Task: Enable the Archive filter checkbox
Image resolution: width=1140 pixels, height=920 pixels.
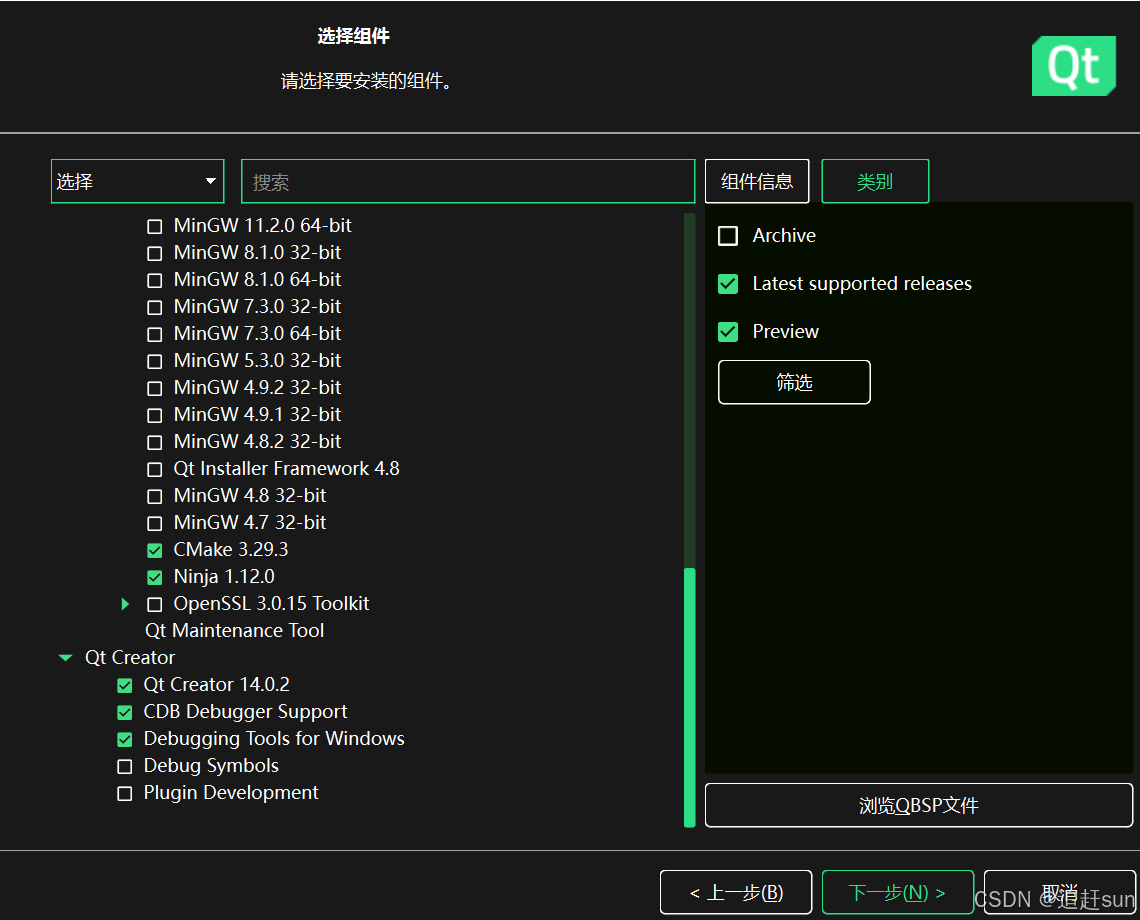Action: (728, 236)
